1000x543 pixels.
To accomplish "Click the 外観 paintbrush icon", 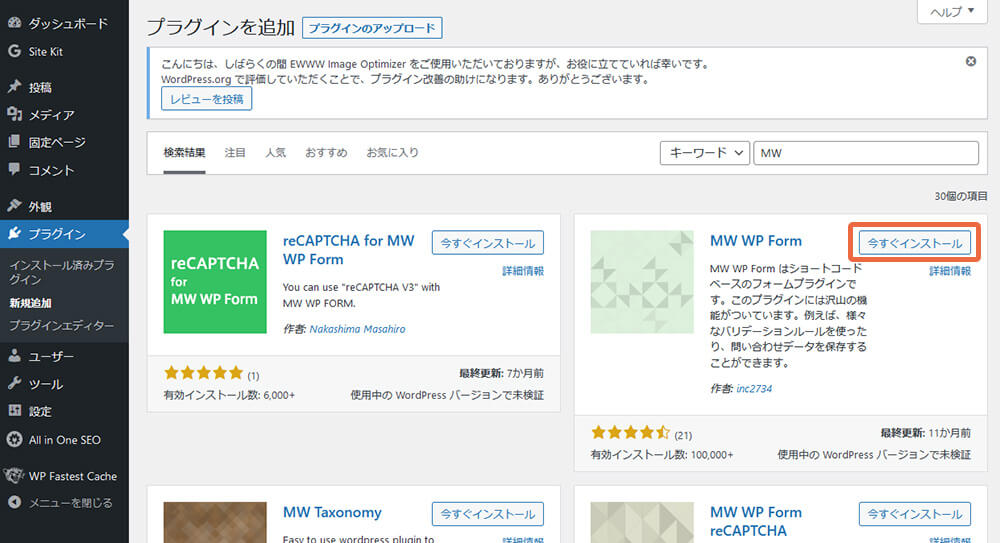I will (14, 205).
